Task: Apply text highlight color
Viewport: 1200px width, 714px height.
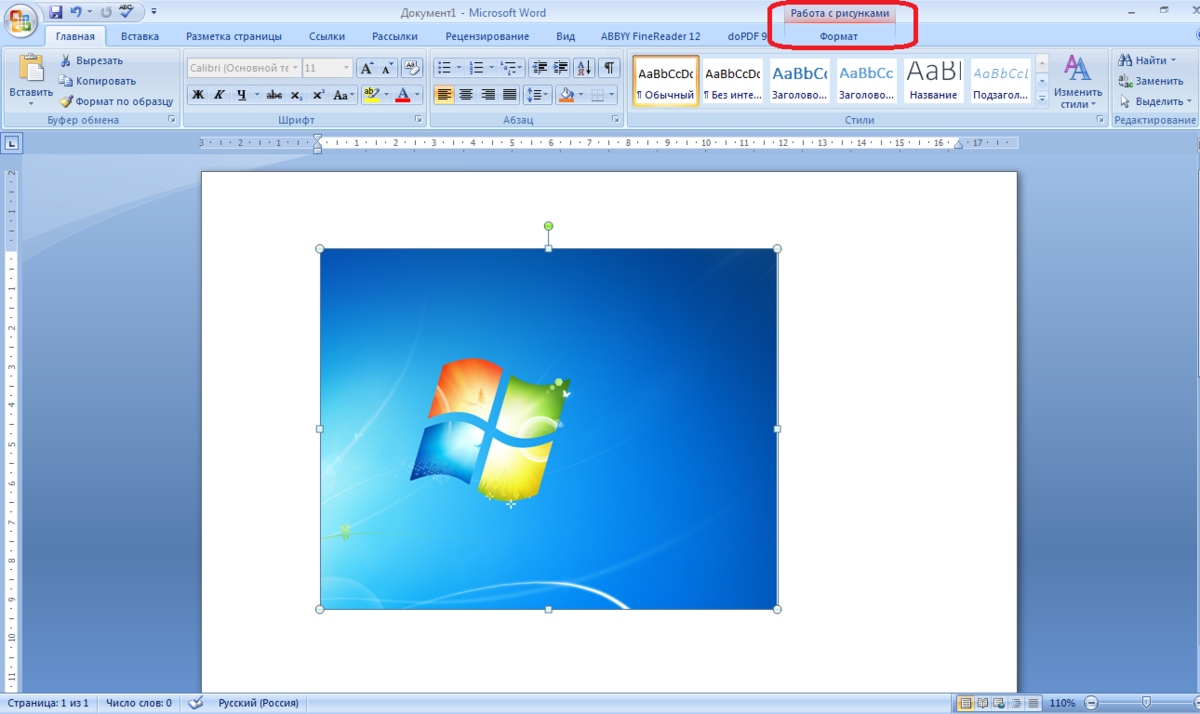Action: pos(370,95)
